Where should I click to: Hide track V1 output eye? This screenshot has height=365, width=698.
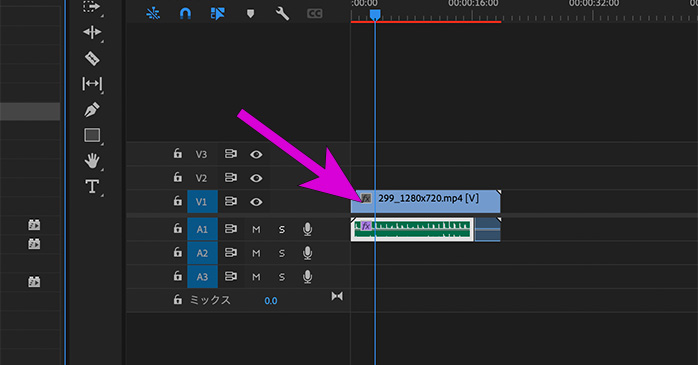coord(256,202)
